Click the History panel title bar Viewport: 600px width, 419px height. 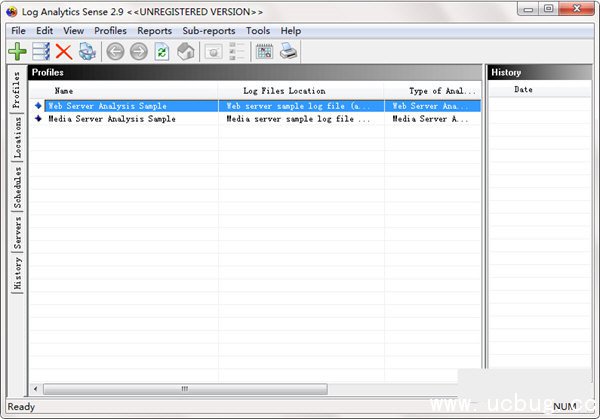pos(540,72)
